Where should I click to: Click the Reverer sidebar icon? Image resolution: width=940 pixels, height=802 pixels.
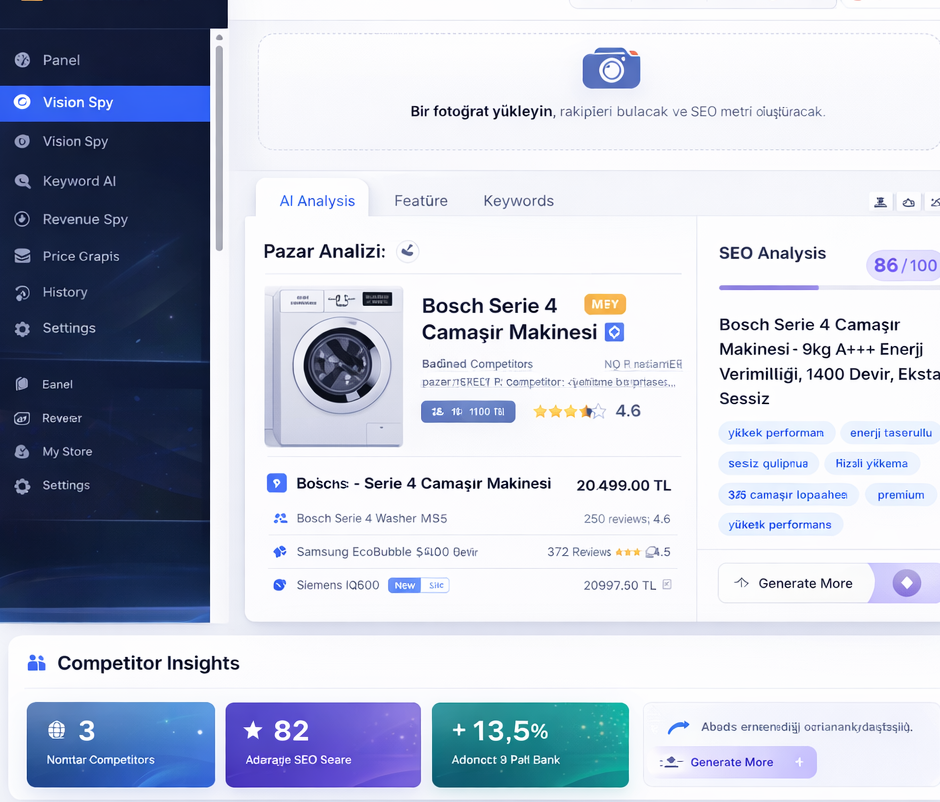[x=22, y=418]
